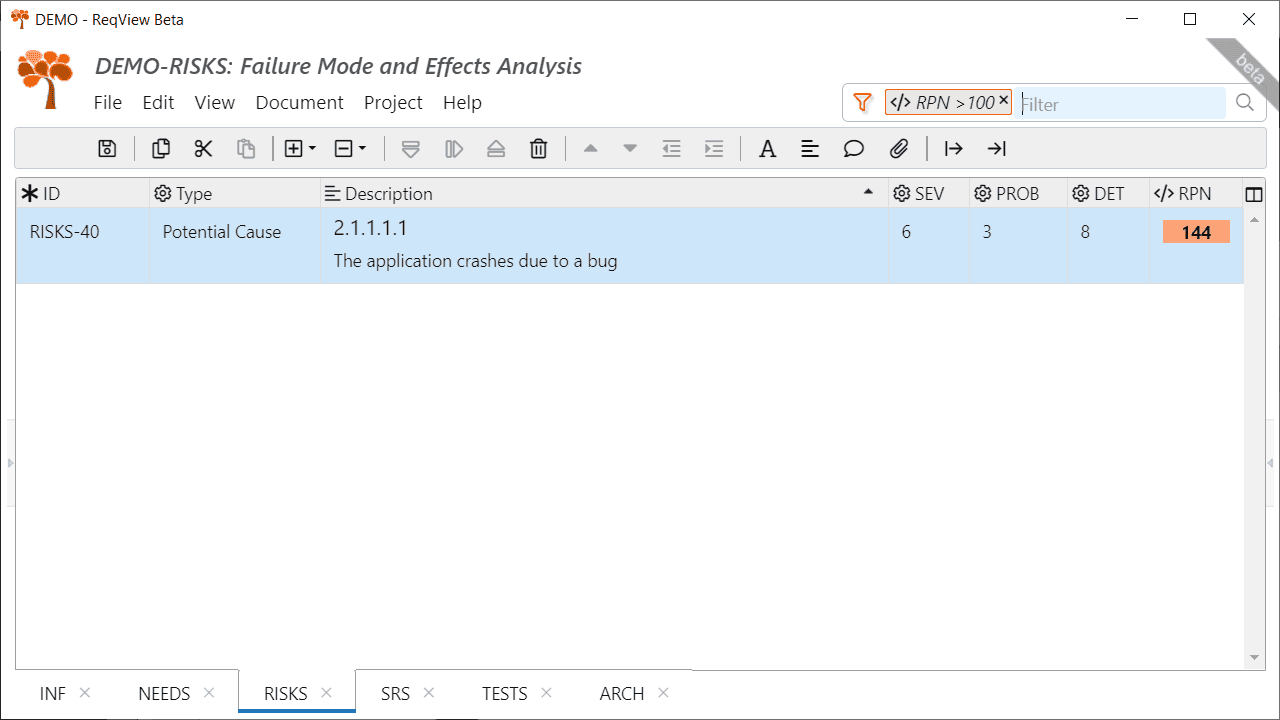Close the INF tab
The image size is (1280, 720).
coord(85,692)
